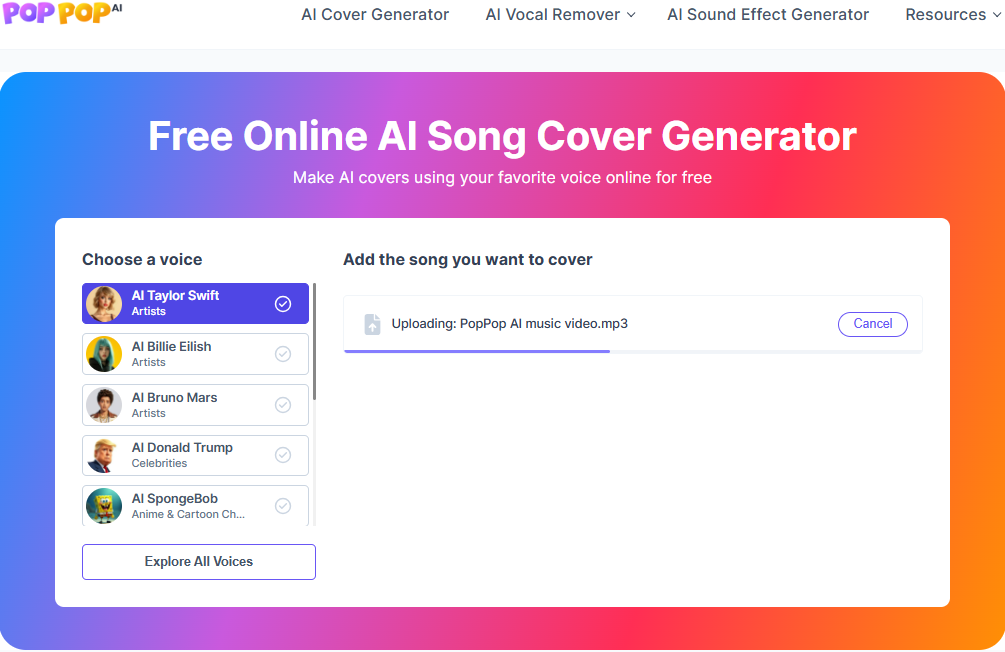Click 'Uploading: PopPop AI music video.mp3' text
Image resolution: width=1005 pixels, height=652 pixels.
pos(510,324)
